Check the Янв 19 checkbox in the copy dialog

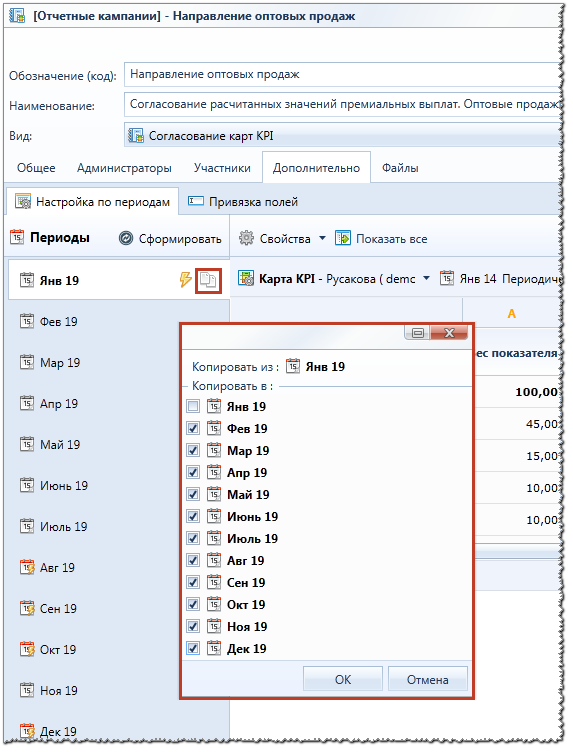[193, 407]
